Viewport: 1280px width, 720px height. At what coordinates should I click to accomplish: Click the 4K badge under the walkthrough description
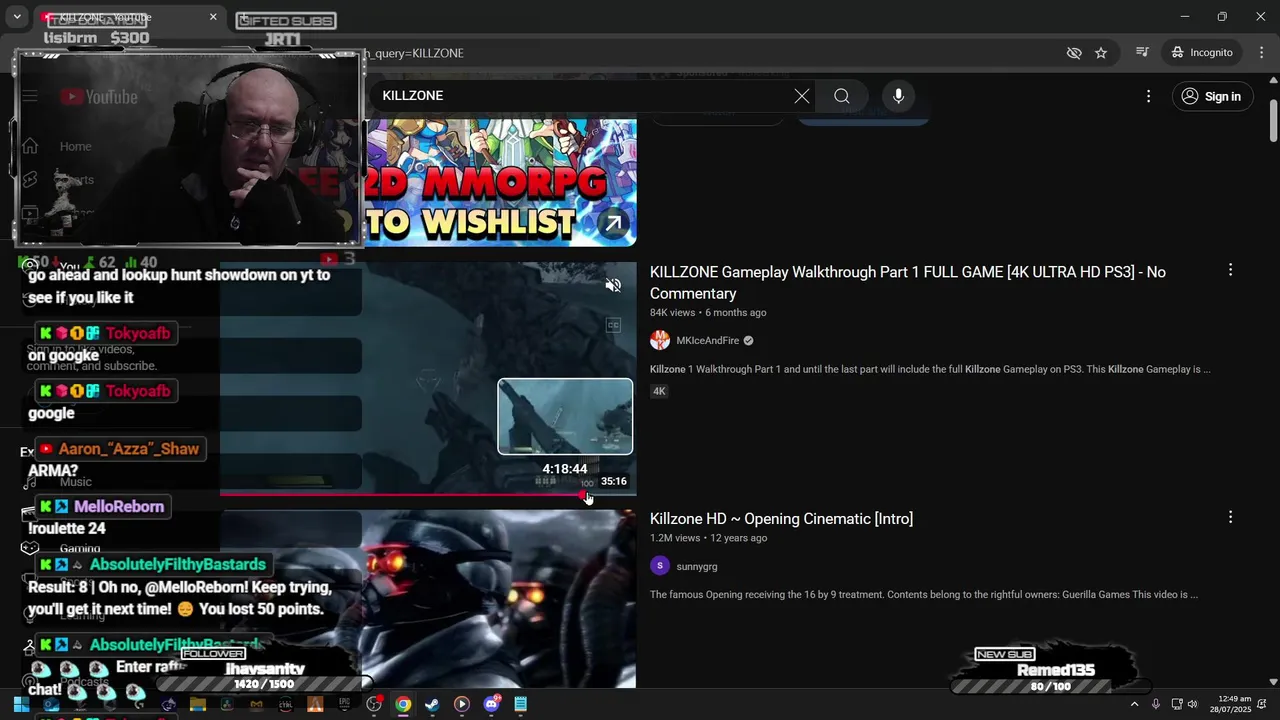pos(659,391)
